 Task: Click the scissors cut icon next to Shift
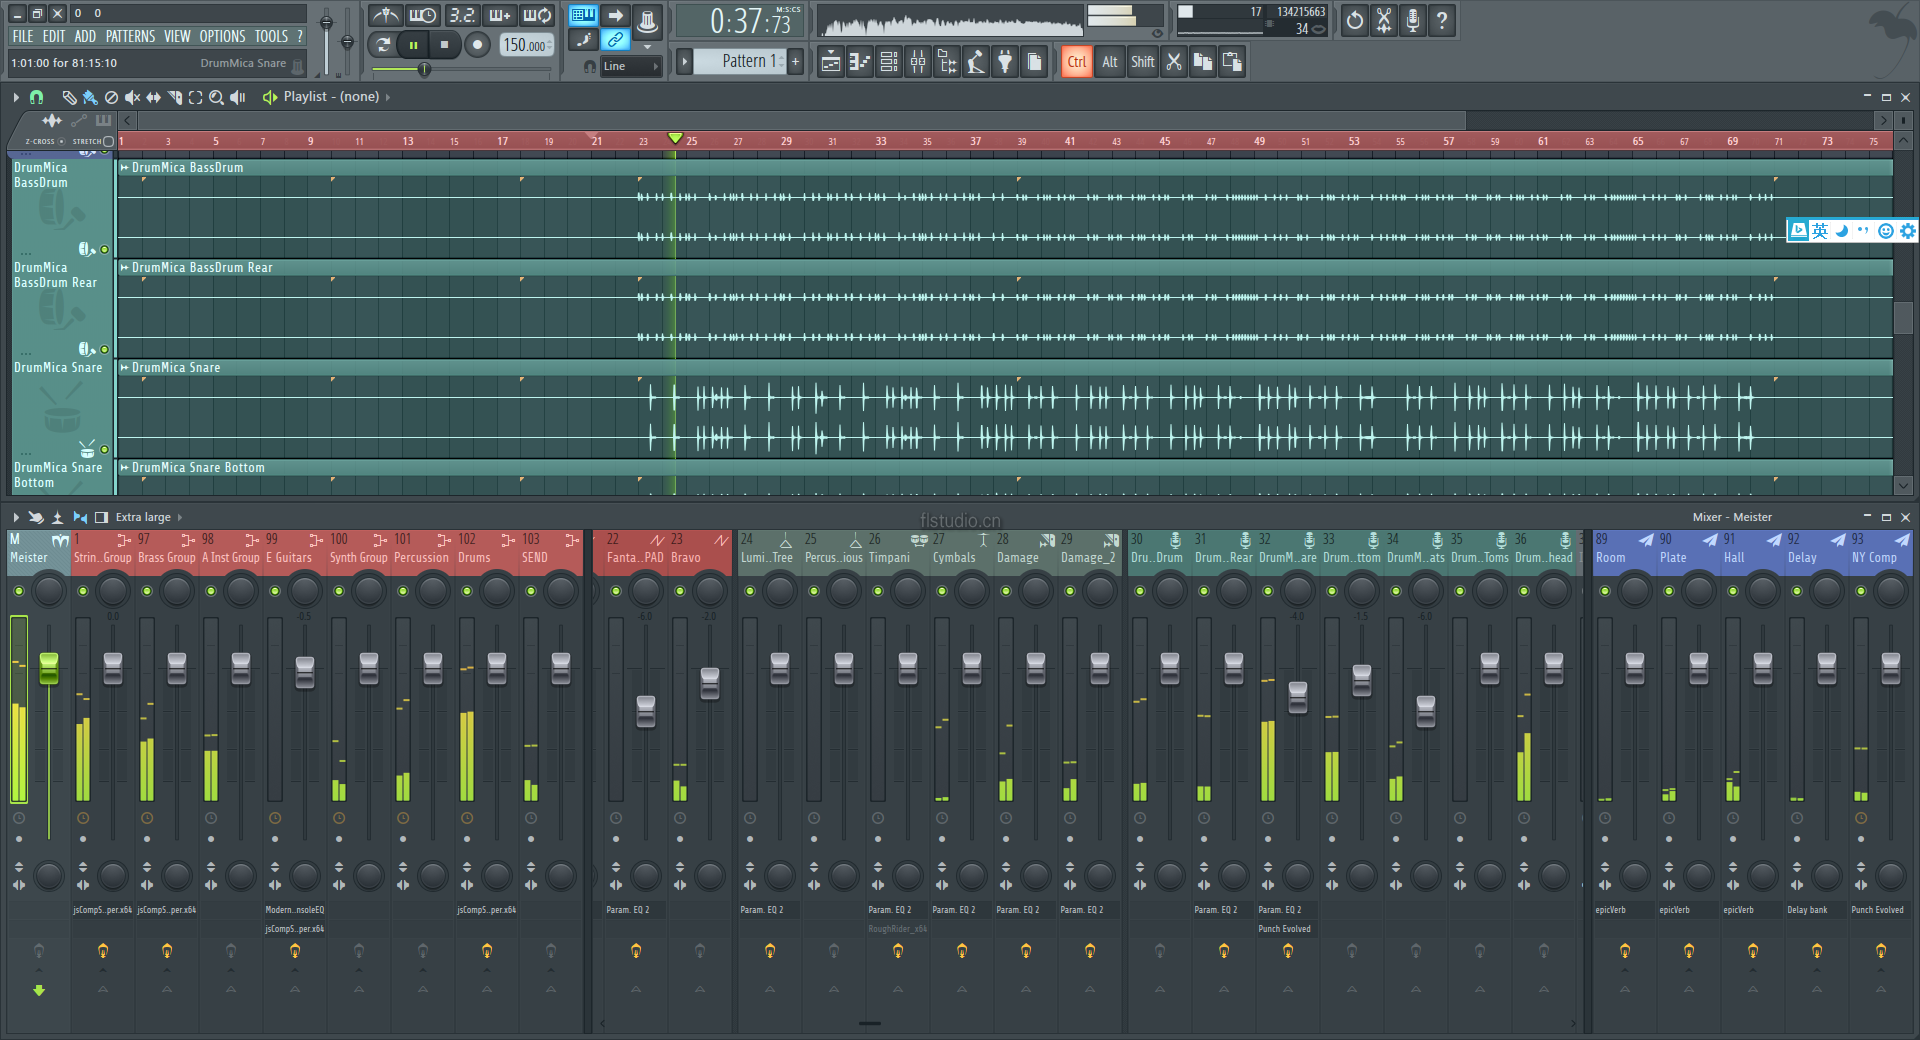click(1174, 62)
